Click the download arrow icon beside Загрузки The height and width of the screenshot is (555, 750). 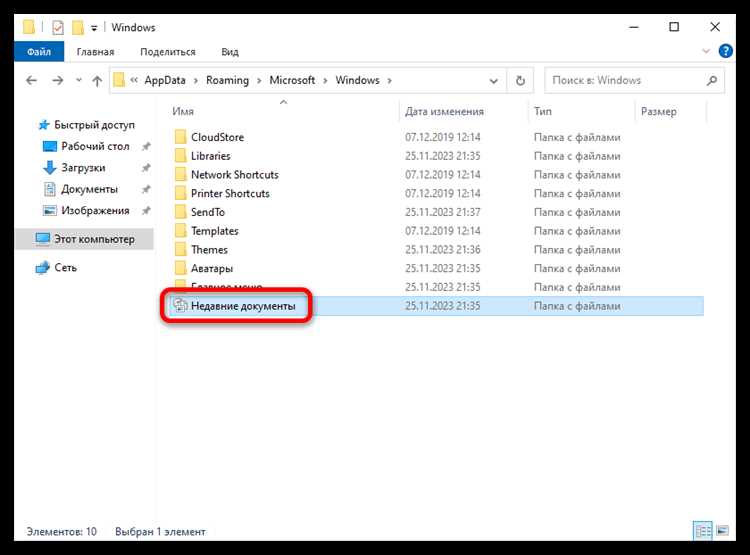(50, 168)
